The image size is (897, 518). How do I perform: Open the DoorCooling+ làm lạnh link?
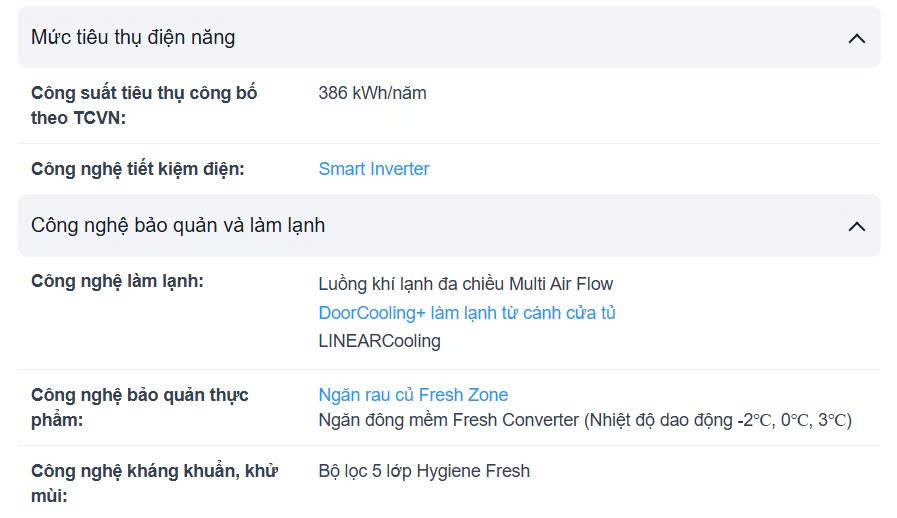(x=467, y=313)
